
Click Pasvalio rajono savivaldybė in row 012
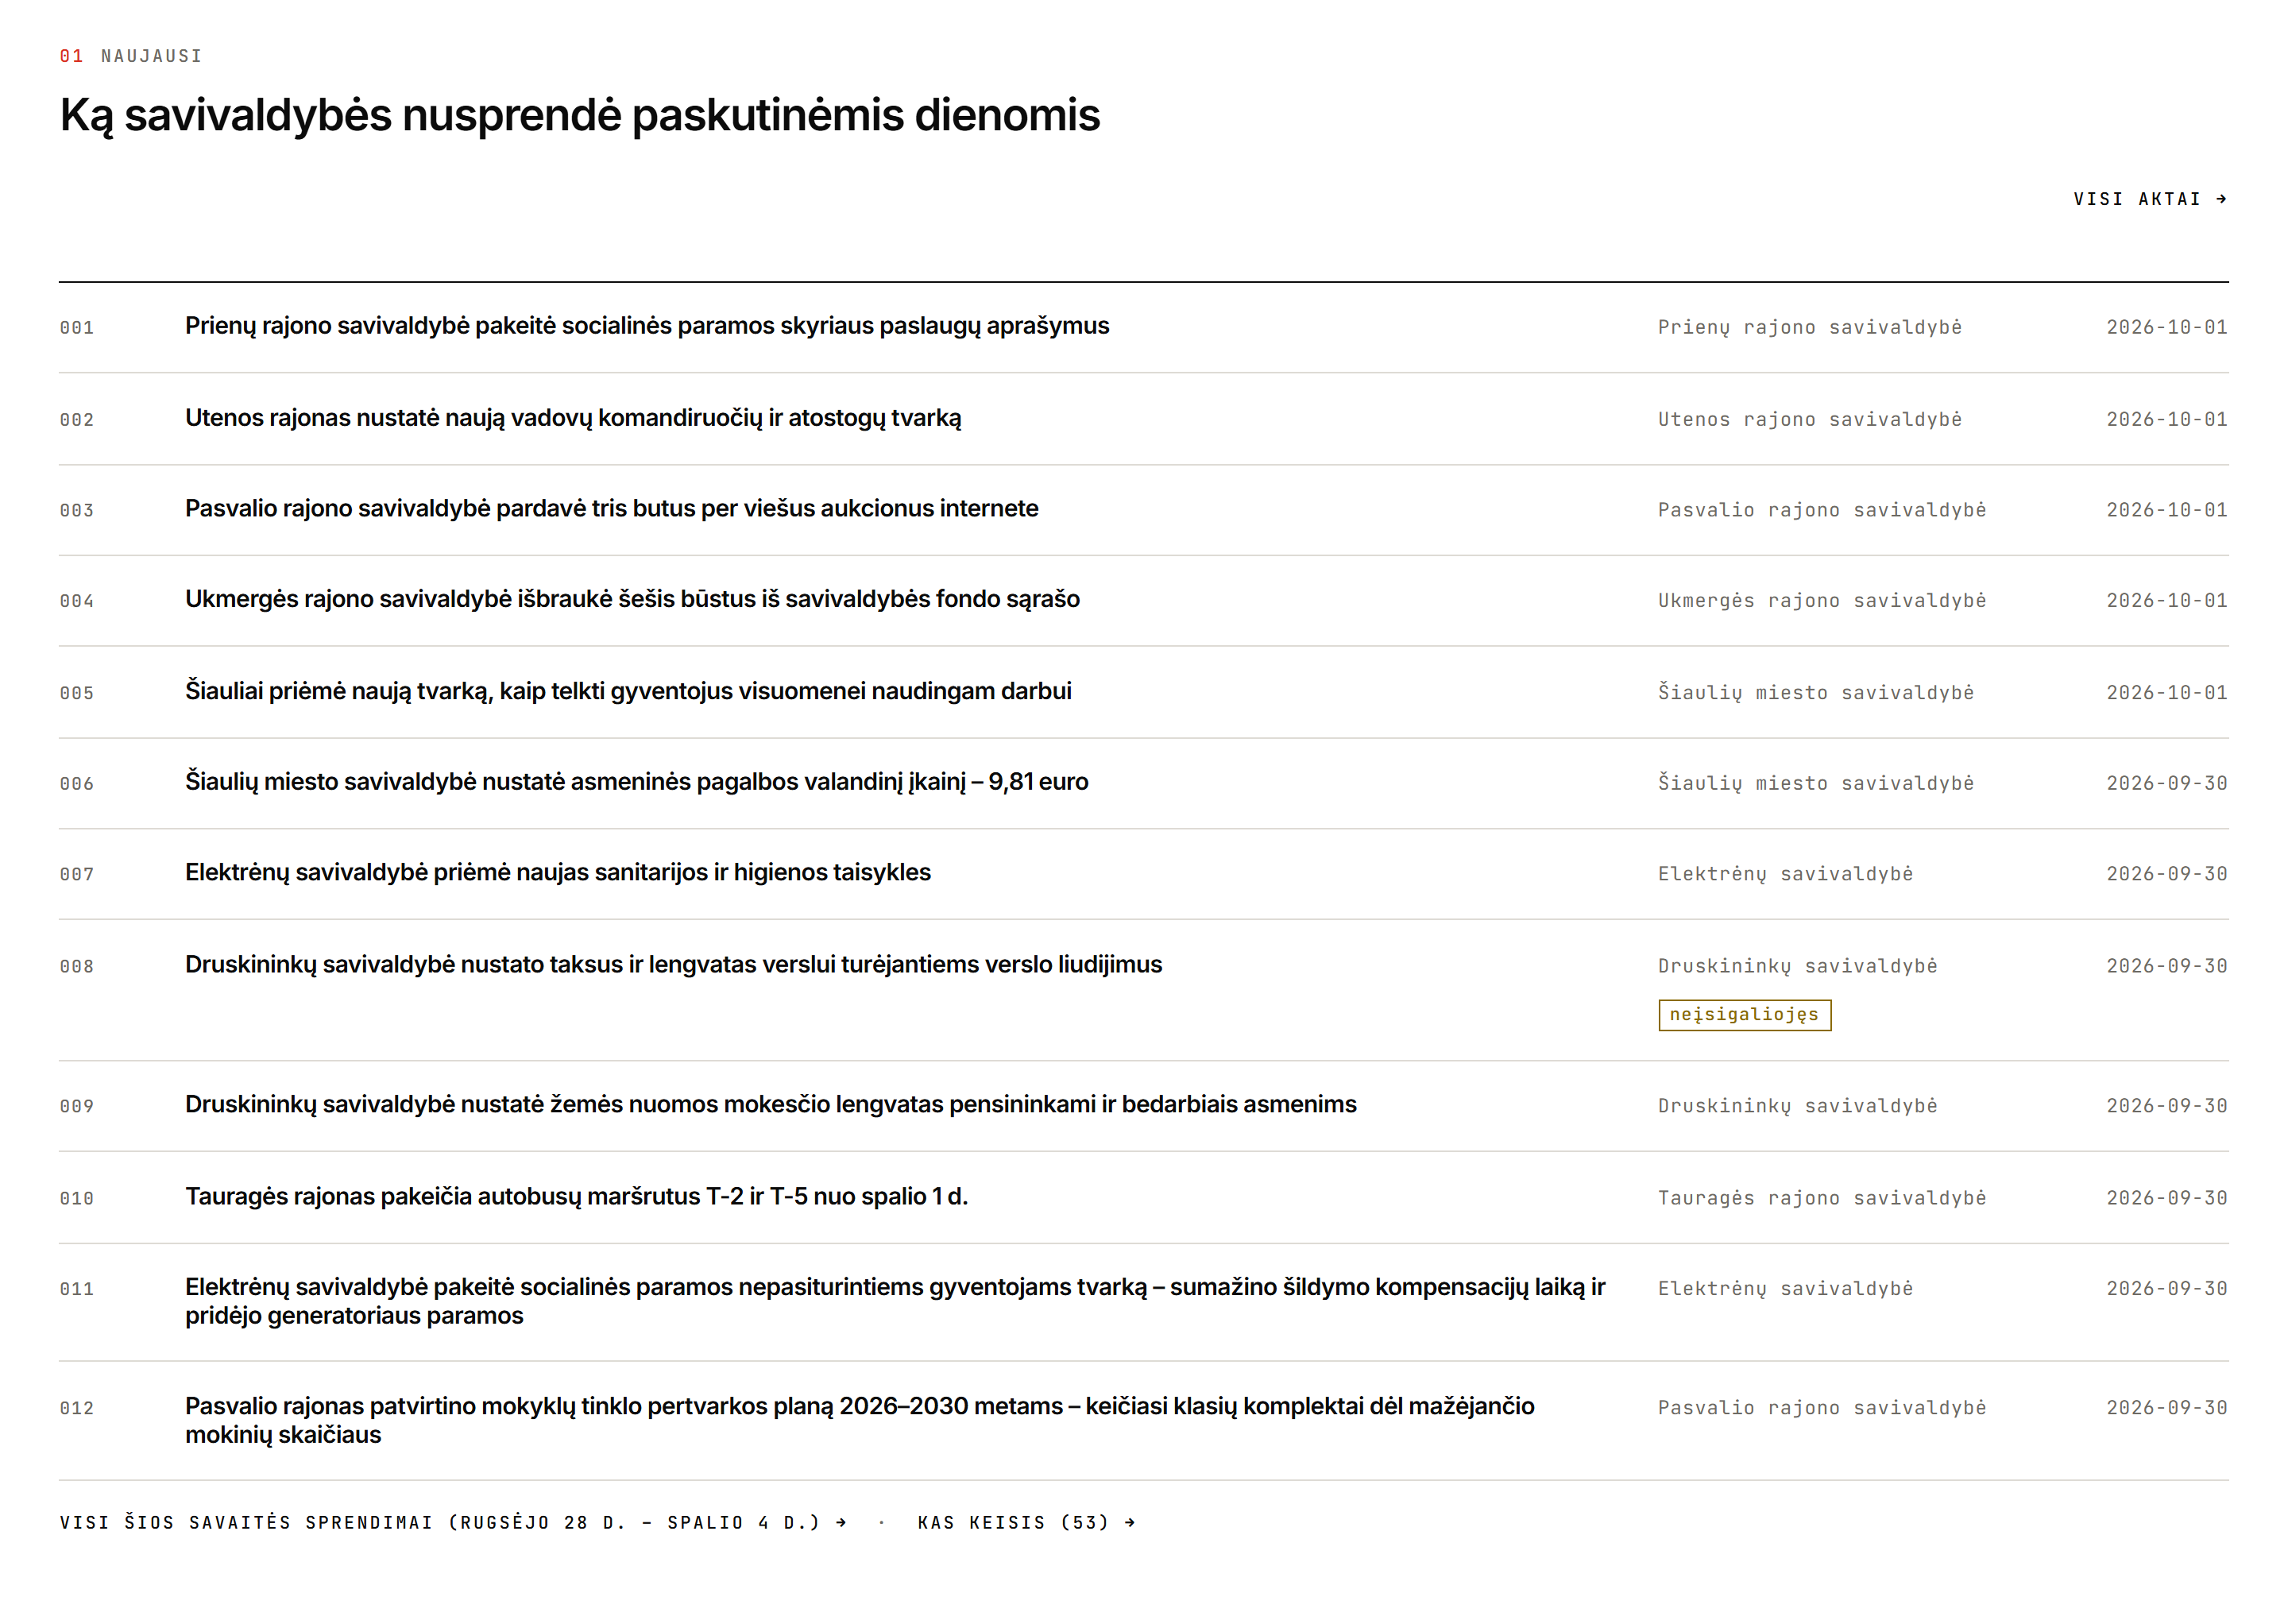point(1821,1408)
